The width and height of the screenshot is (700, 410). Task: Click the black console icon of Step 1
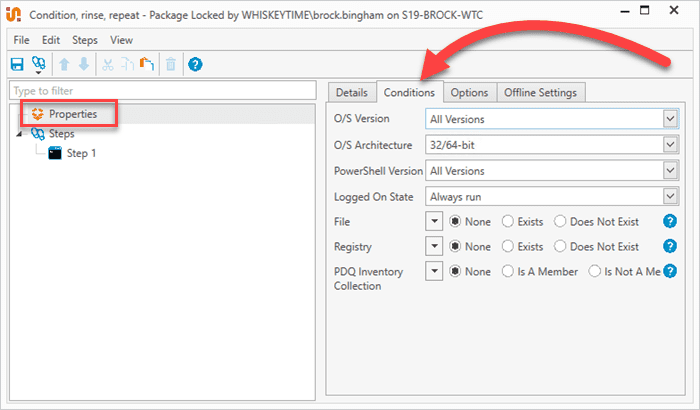coord(55,153)
